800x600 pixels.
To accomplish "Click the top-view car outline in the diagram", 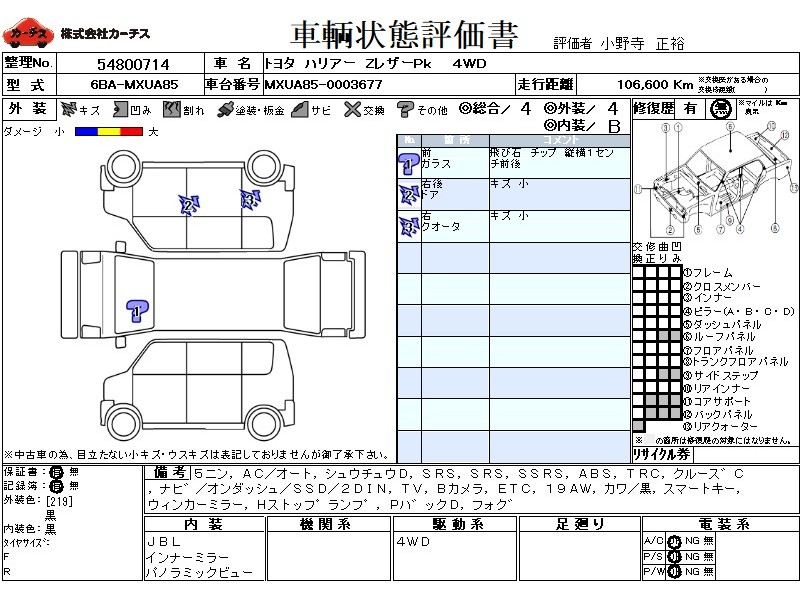I will pos(213,295).
